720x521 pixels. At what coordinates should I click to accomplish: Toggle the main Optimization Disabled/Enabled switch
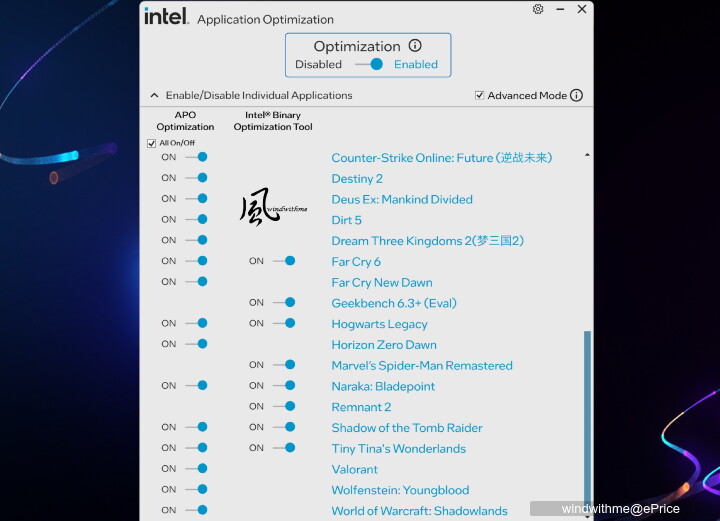369,64
